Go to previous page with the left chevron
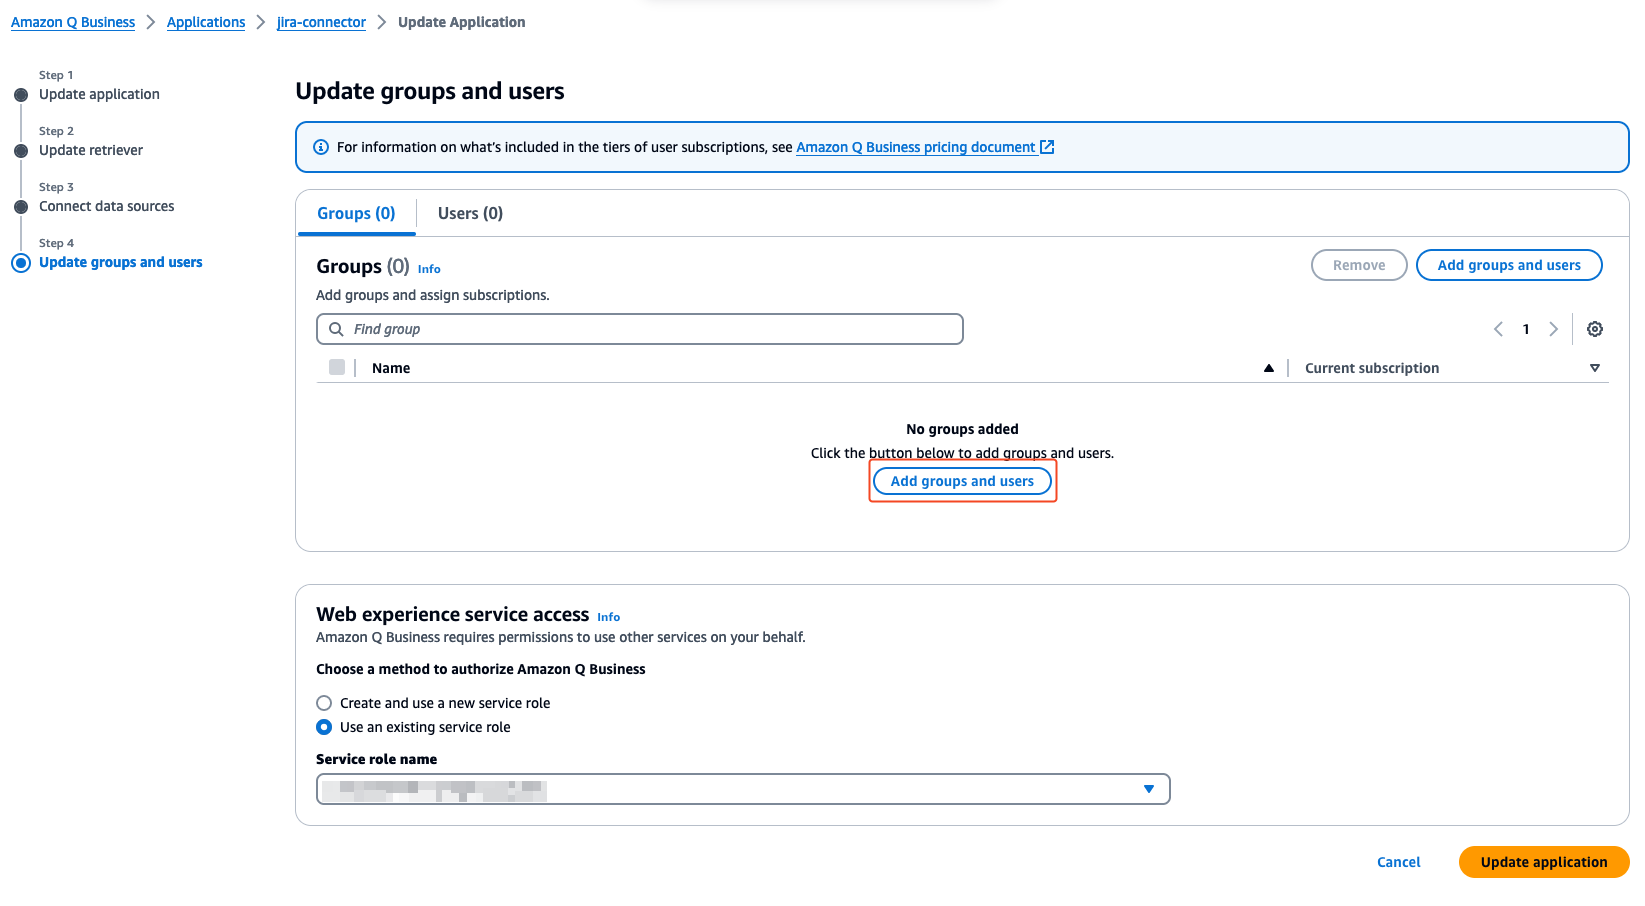 [x=1497, y=328]
